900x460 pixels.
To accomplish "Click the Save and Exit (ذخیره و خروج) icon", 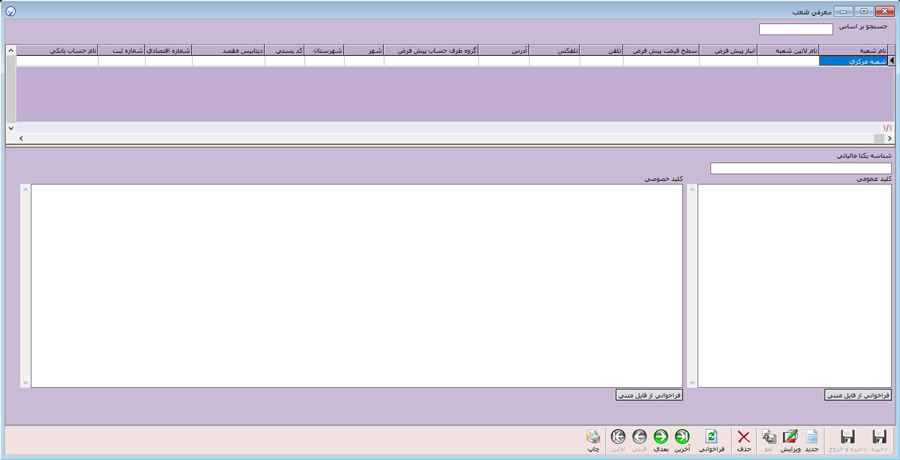I will (x=847, y=440).
